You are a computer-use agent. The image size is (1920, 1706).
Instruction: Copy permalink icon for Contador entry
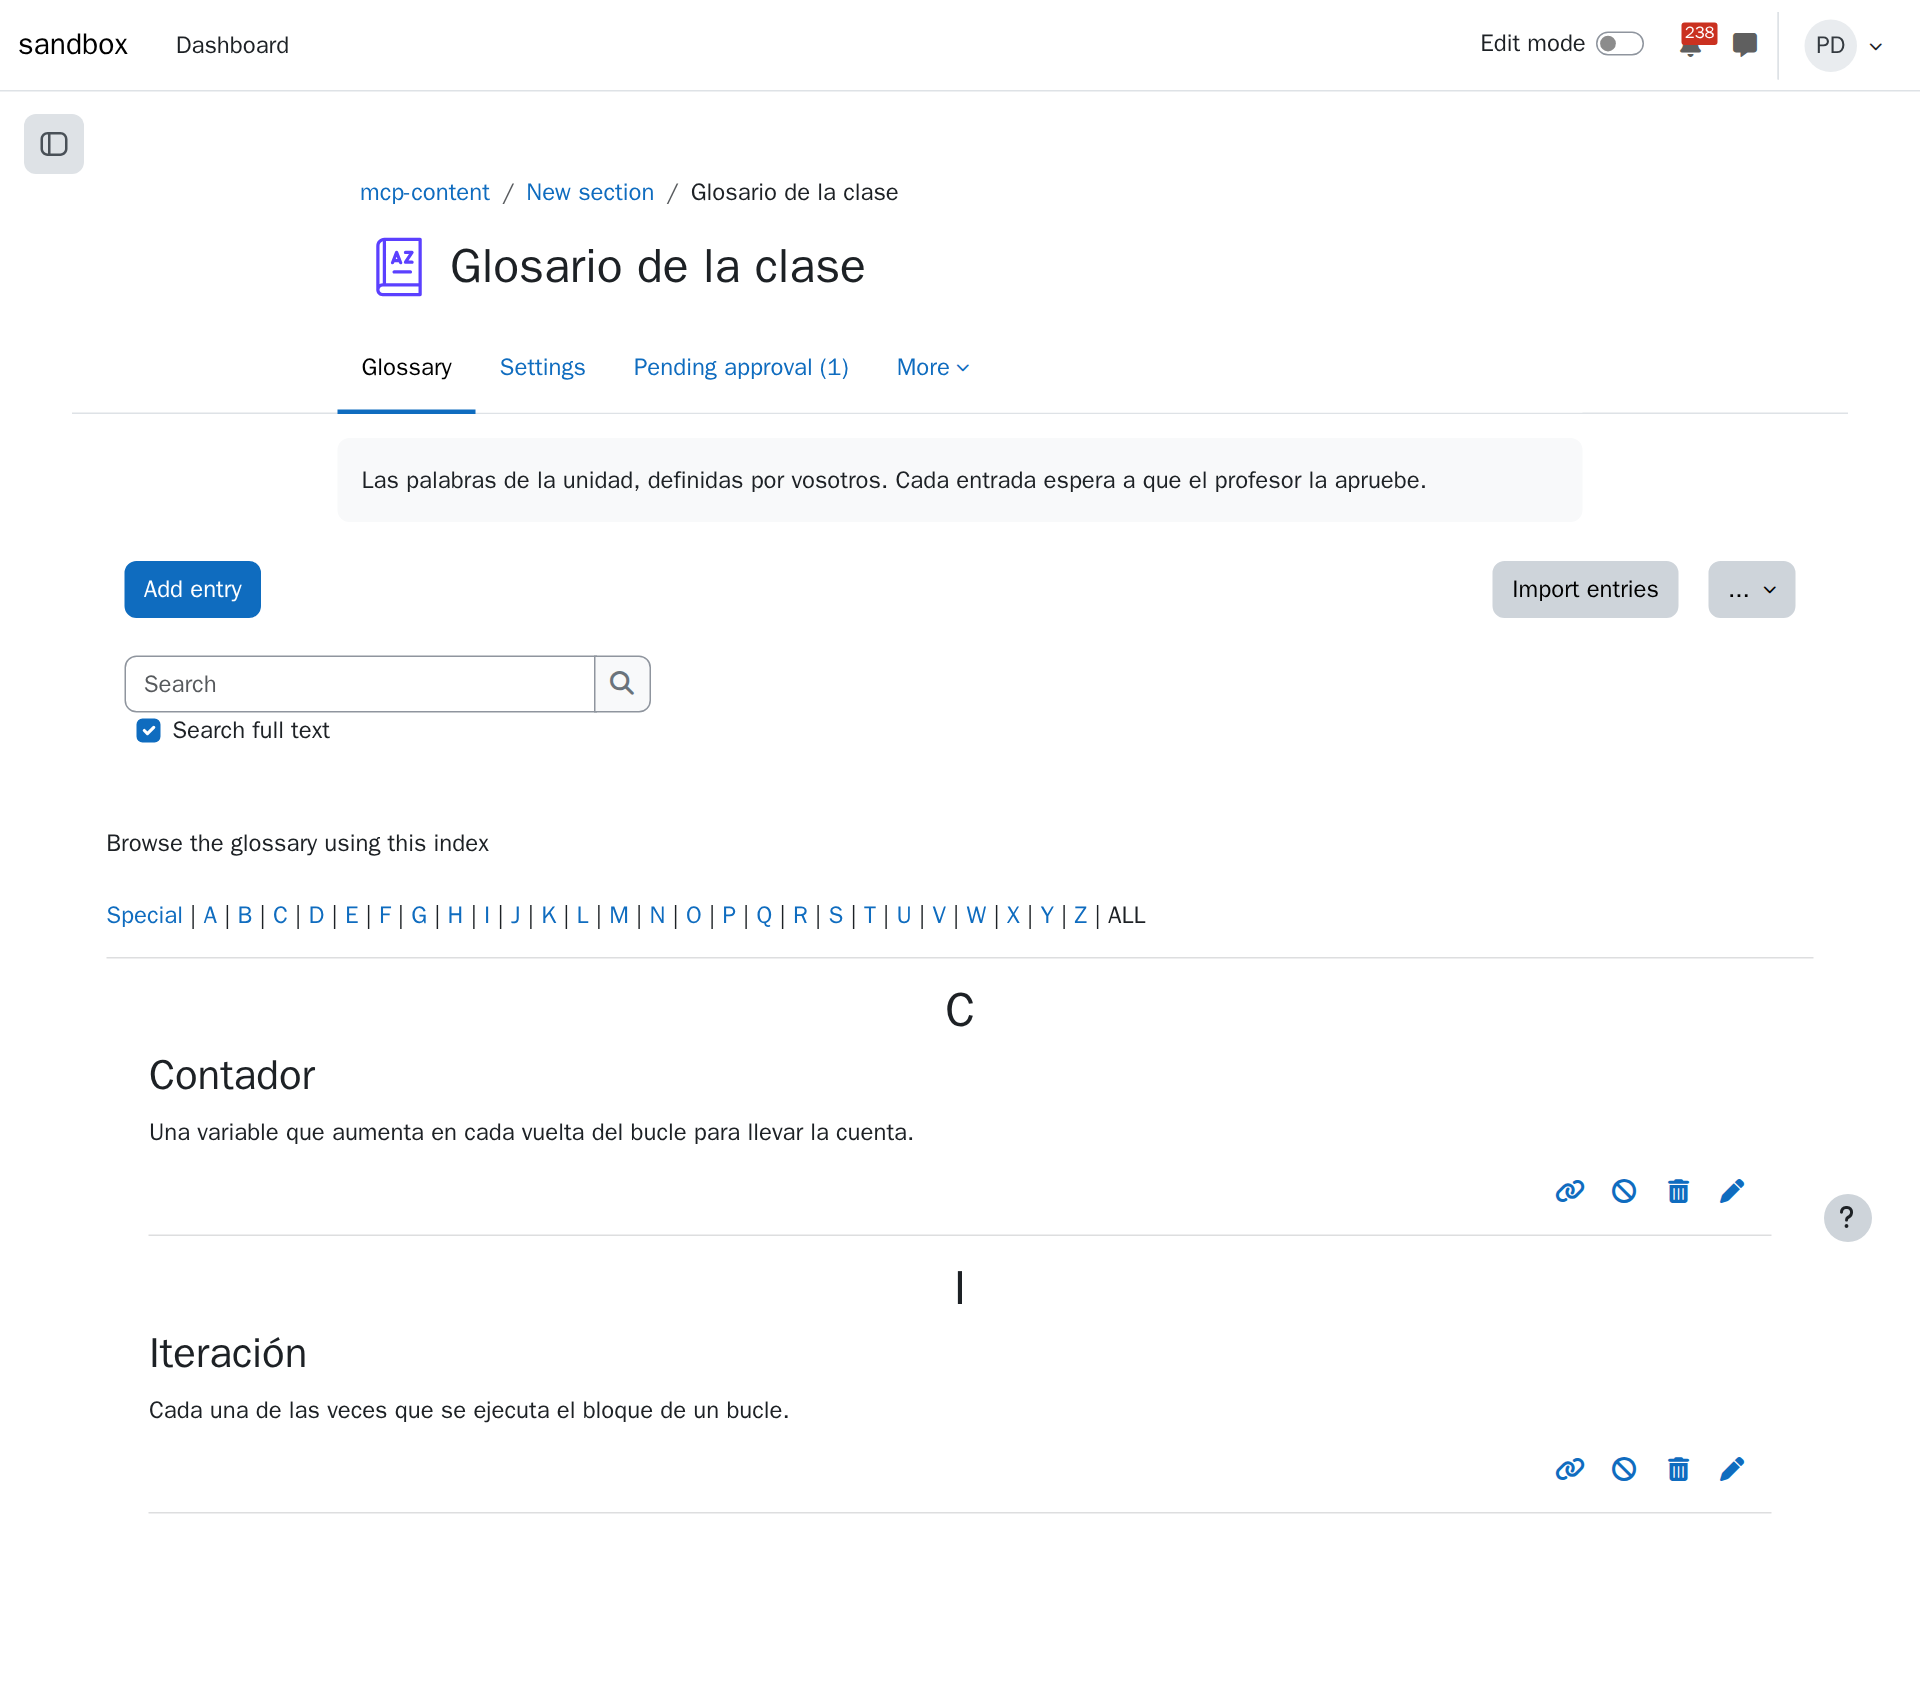(x=1570, y=1191)
